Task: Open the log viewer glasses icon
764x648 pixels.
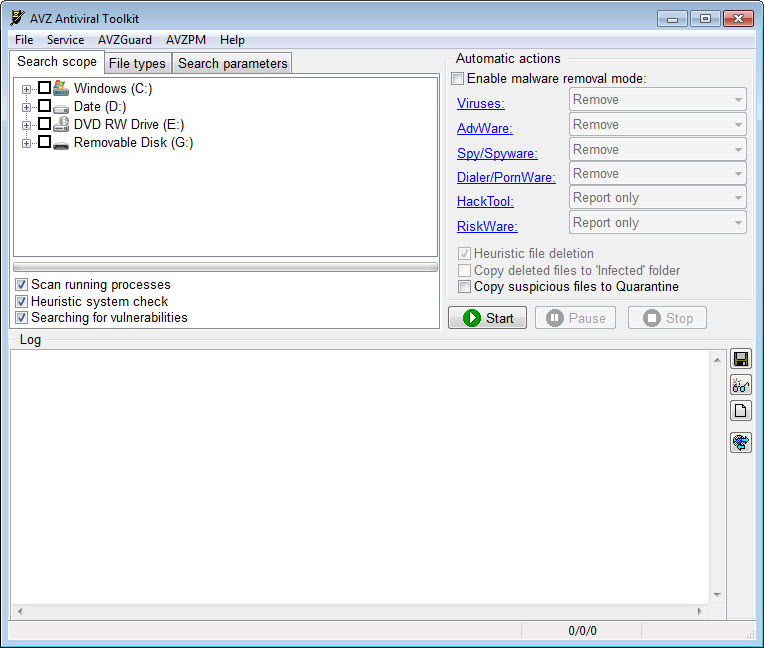Action: [x=741, y=385]
